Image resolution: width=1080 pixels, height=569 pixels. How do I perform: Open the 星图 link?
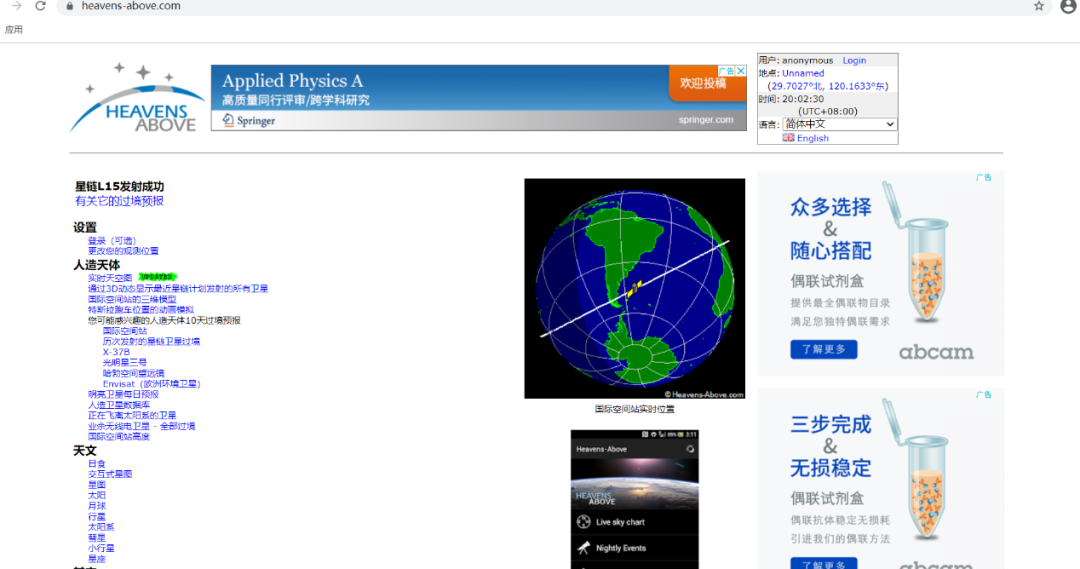96,485
